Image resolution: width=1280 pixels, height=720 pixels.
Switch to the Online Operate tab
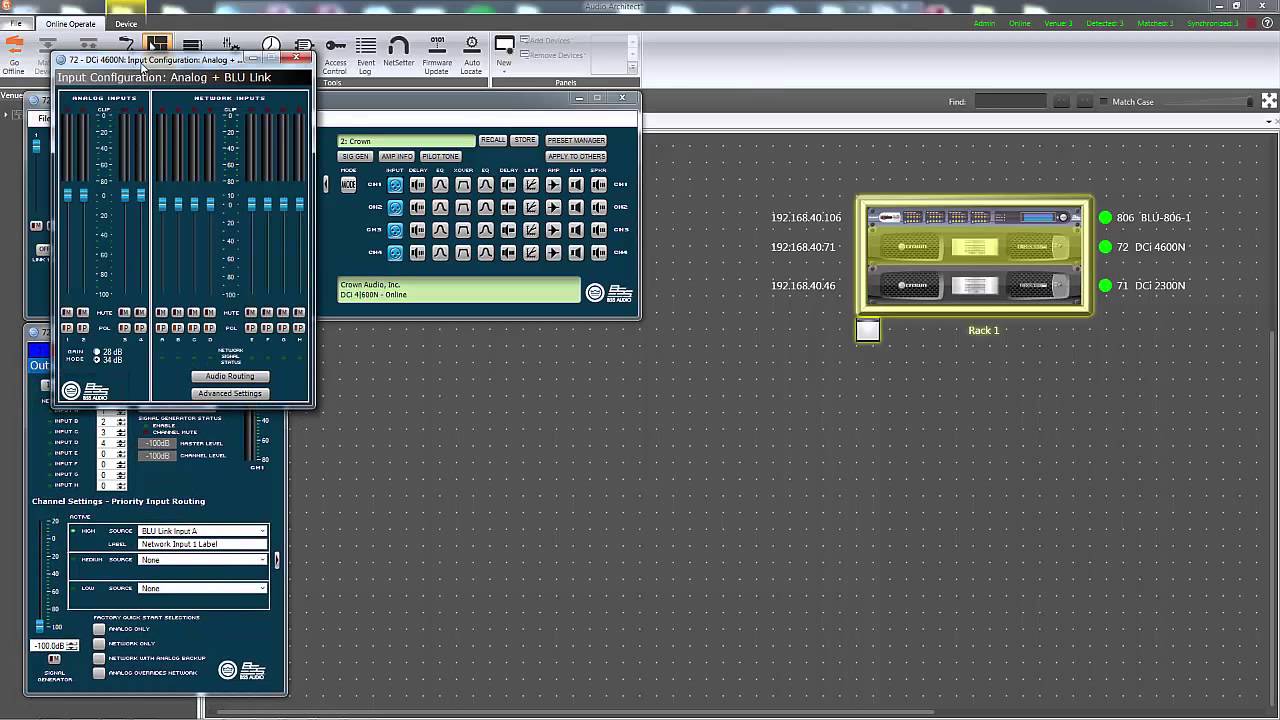tap(71, 23)
